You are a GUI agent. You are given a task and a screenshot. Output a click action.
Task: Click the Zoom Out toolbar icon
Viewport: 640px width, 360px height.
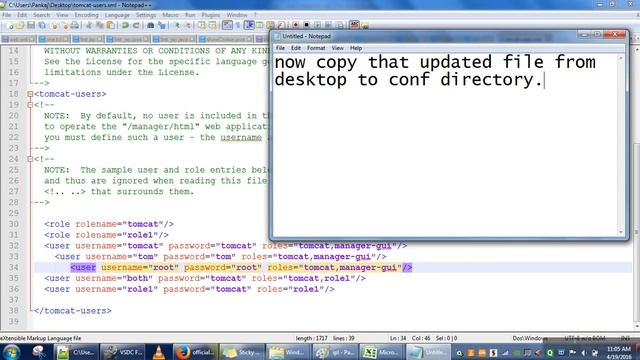[189, 25]
